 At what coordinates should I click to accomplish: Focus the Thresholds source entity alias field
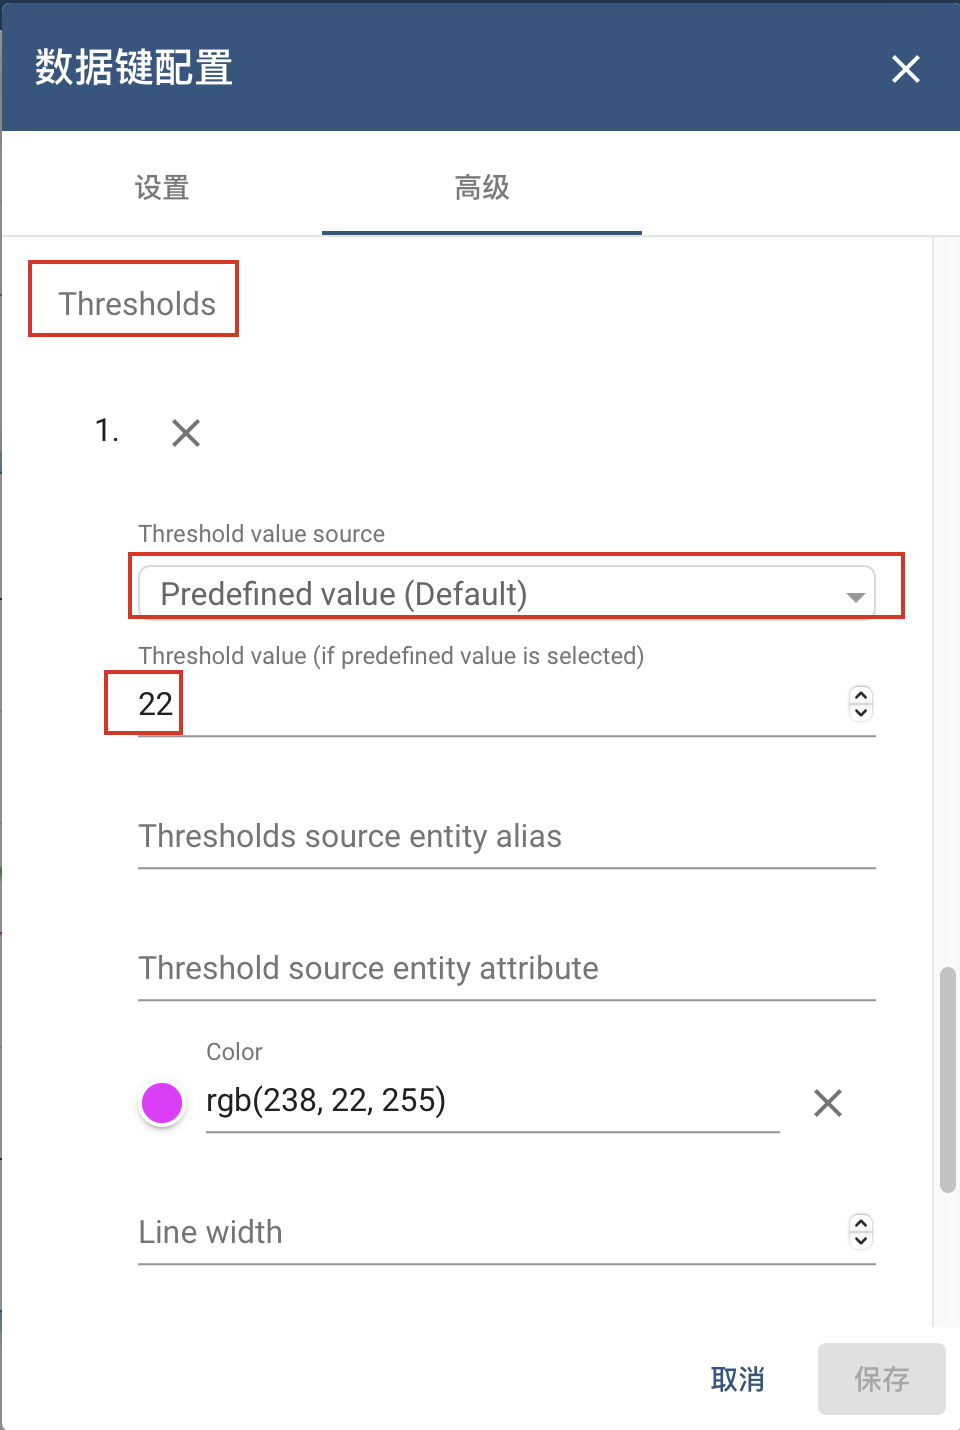pos(506,836)
